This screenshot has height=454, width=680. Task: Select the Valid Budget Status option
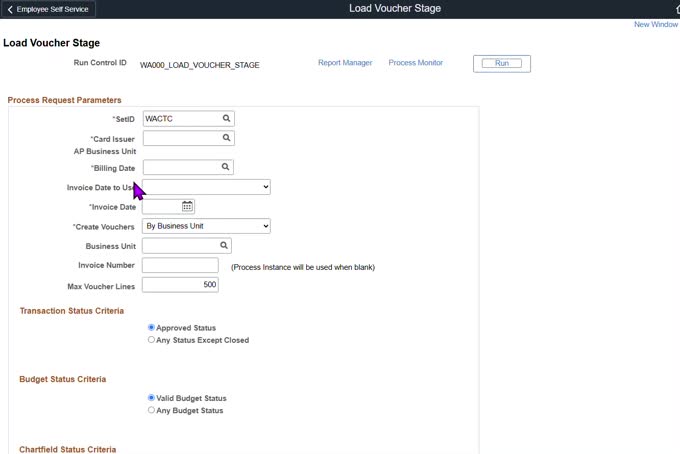click(x=151, y=398)
